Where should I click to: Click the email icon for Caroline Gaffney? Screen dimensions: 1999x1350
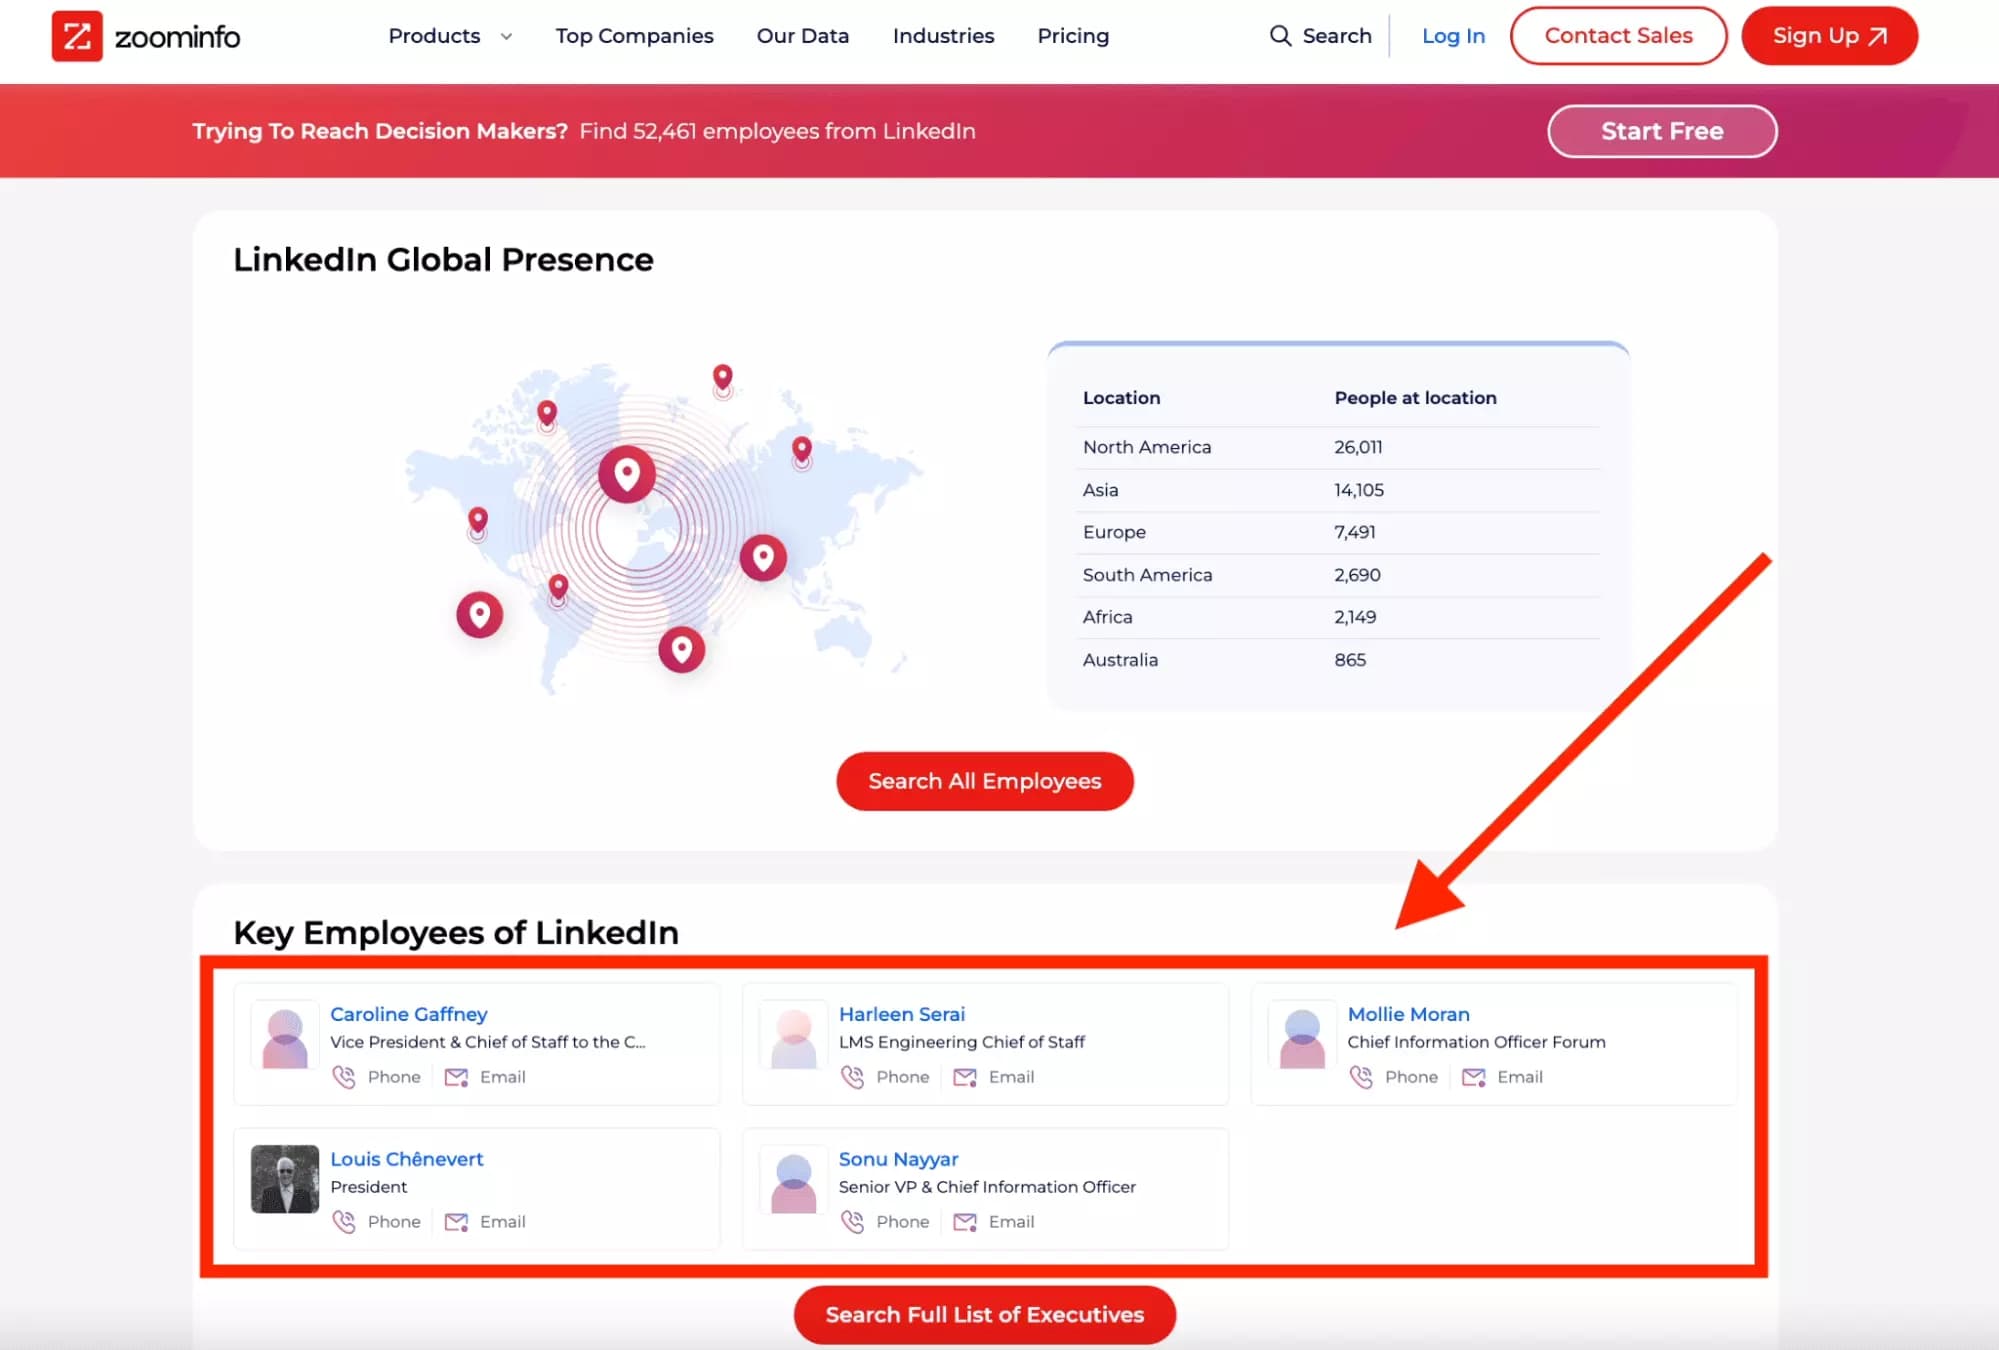(457, 1077)
